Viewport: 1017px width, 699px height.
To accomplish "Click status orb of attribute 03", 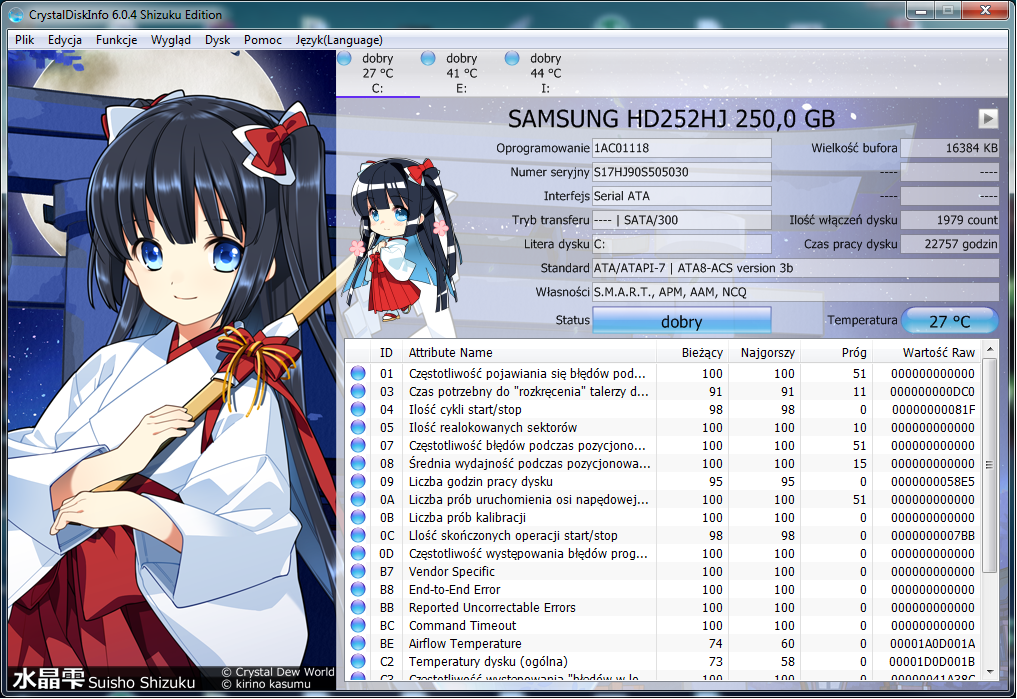I will pyautogui.click(x=358, y=392).
